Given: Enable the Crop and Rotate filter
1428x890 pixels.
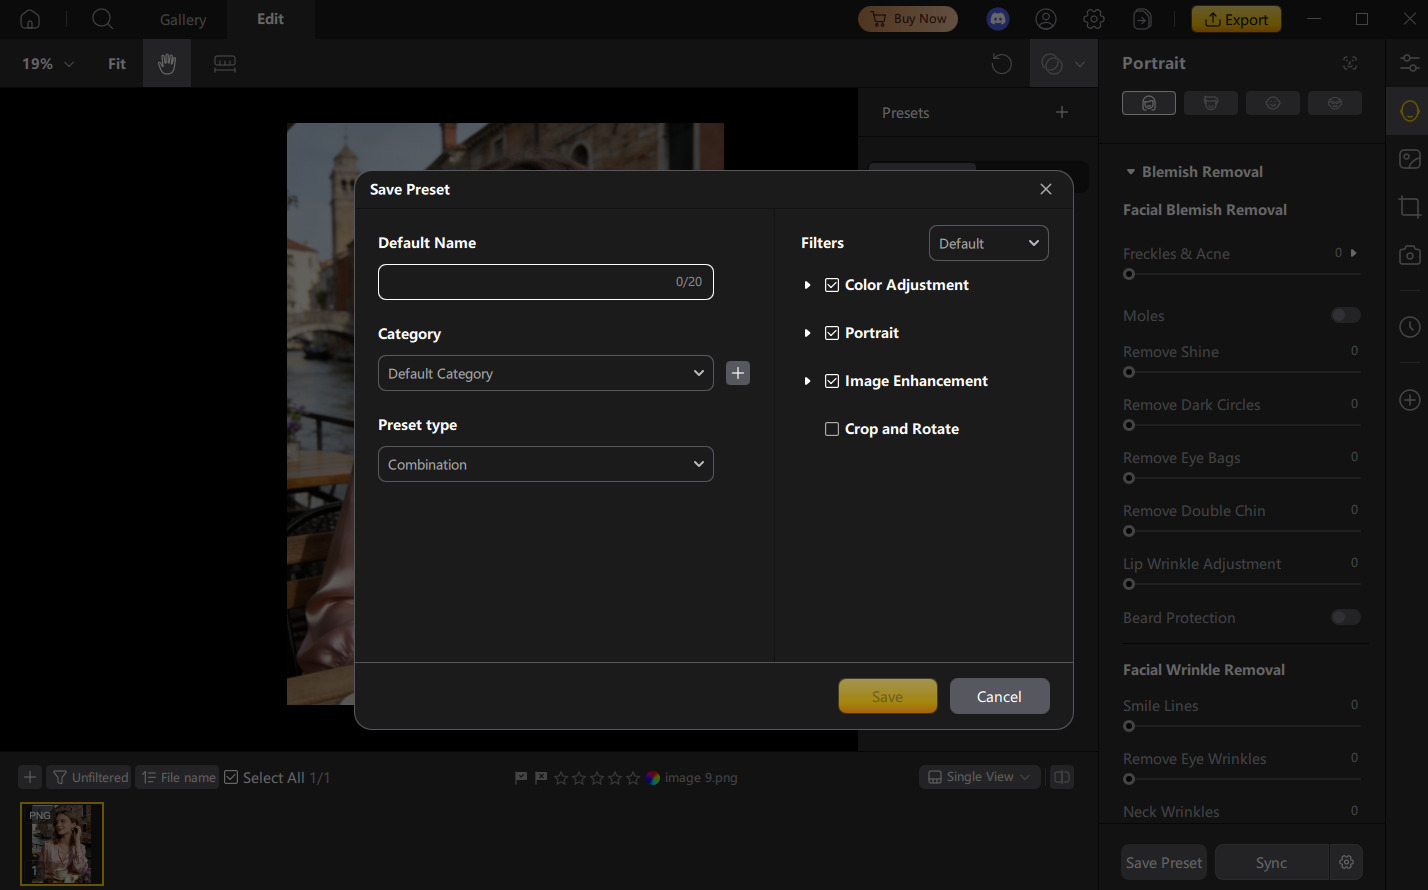Looking at the screenshot, I should (x=831, y=429).
